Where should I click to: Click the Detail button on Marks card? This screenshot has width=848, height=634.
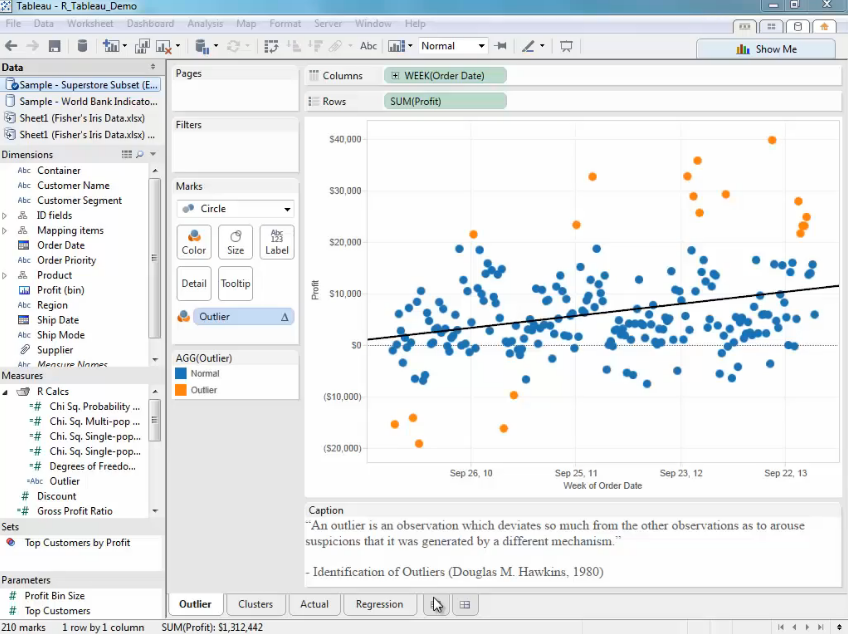[x=194, y=283]
